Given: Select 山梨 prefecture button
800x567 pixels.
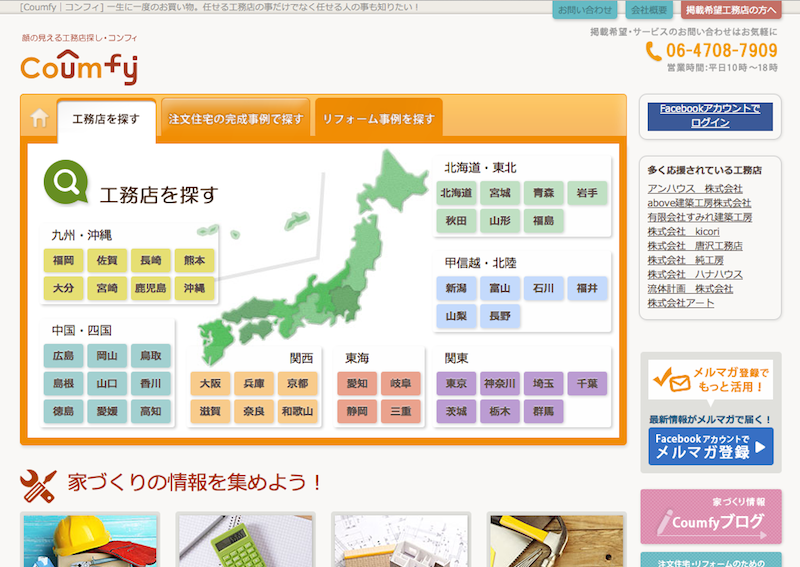Looking at the screenshot, I should [x=456, y=316].
